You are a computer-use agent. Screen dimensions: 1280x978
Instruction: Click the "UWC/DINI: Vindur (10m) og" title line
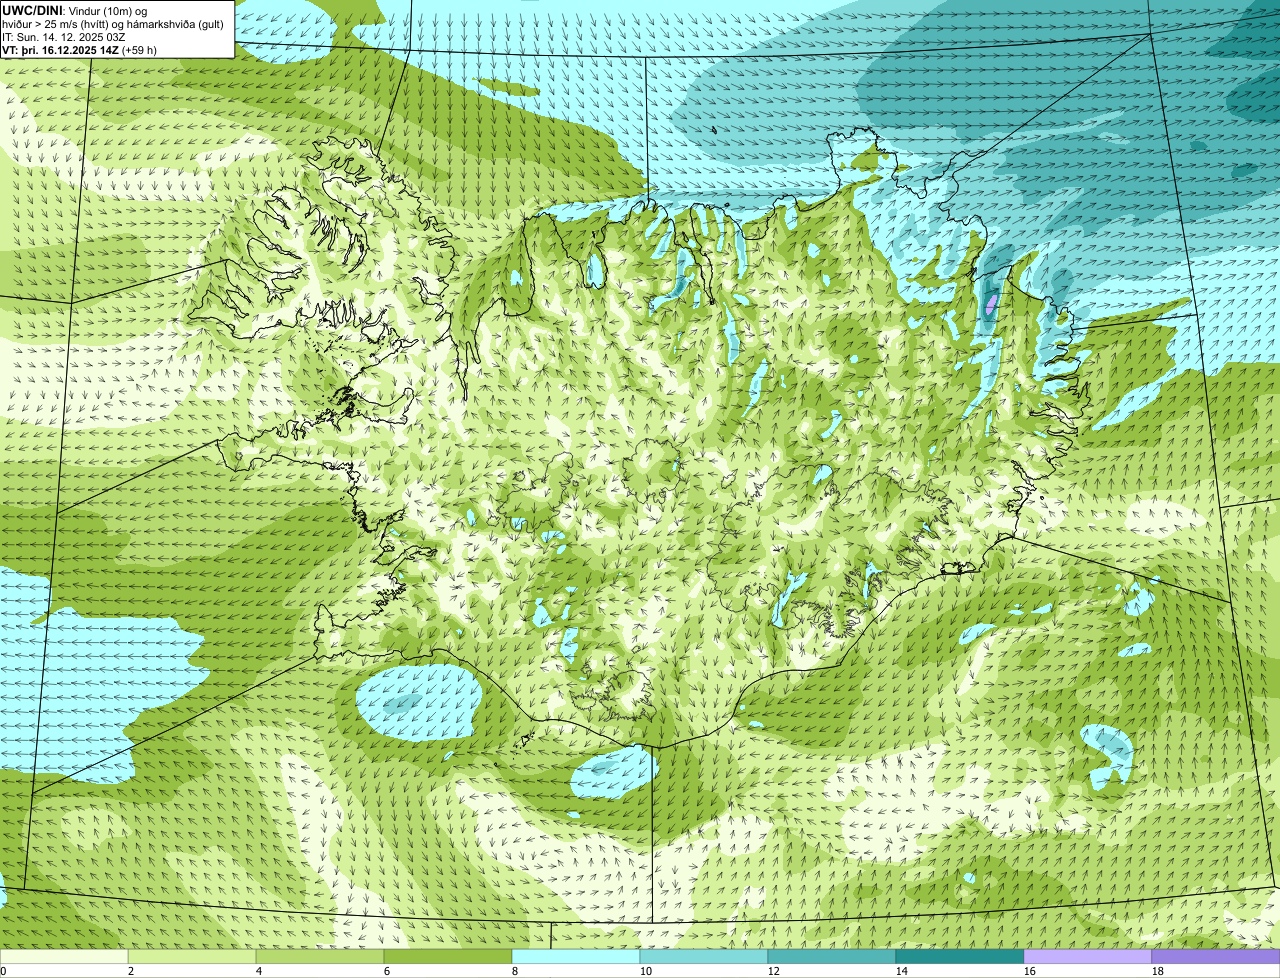coord(75,10)
